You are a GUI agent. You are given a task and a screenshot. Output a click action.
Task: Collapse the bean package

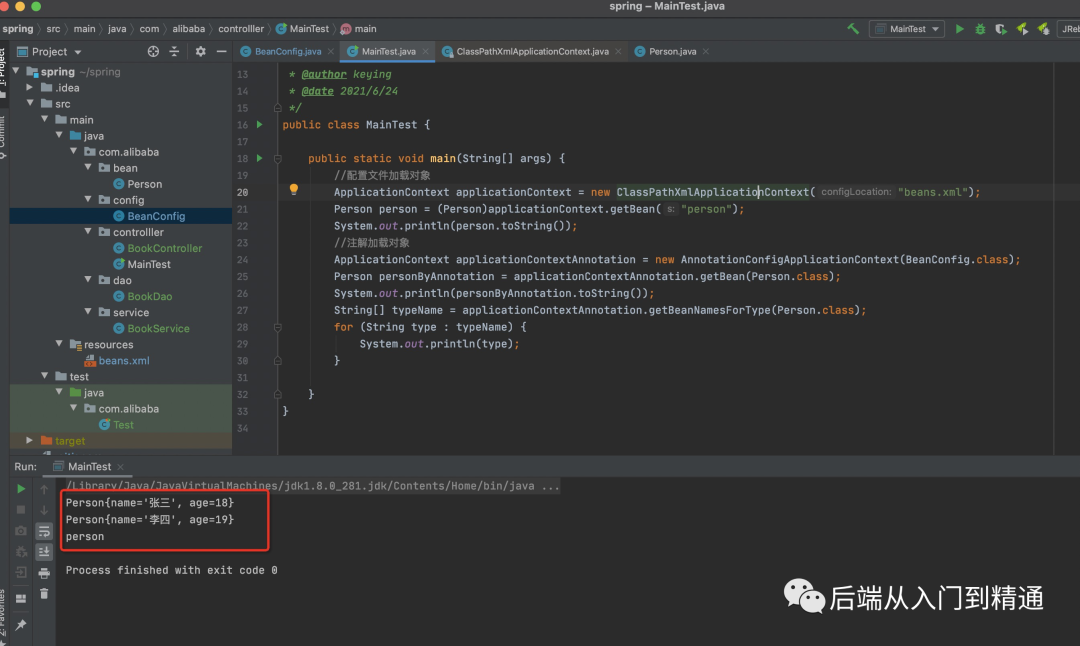click(x=88, y=167)
